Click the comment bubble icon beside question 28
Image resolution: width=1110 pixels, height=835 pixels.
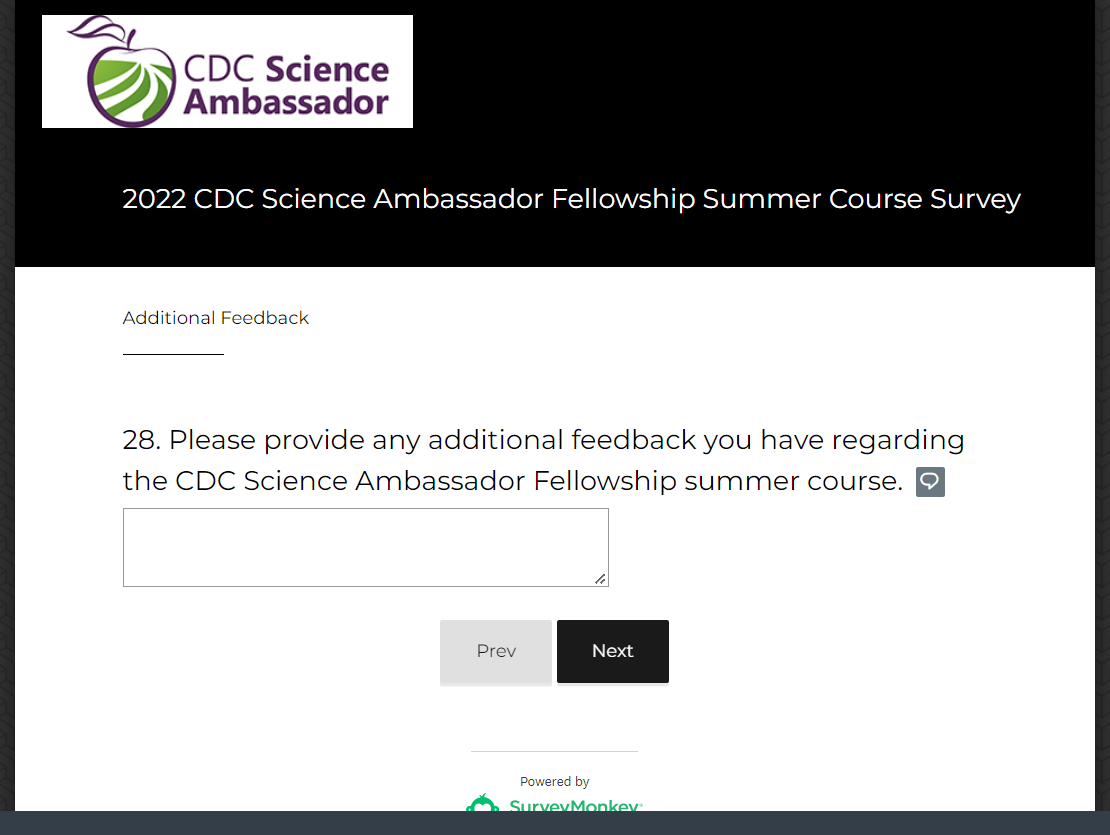point(930,482)
